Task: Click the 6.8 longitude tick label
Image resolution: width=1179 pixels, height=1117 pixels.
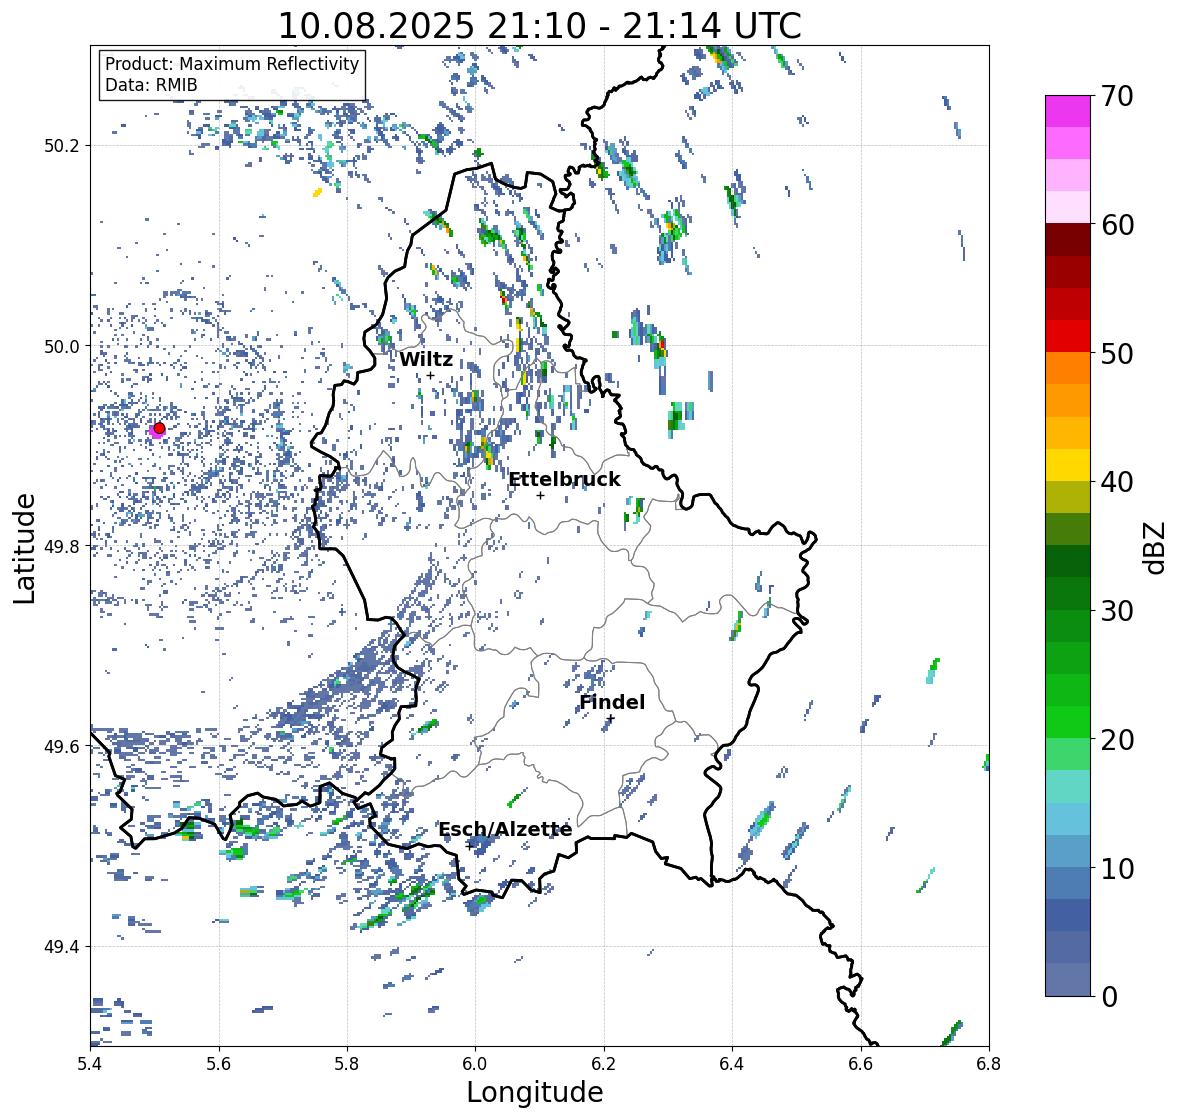Action: click(x=989, y=1063)
